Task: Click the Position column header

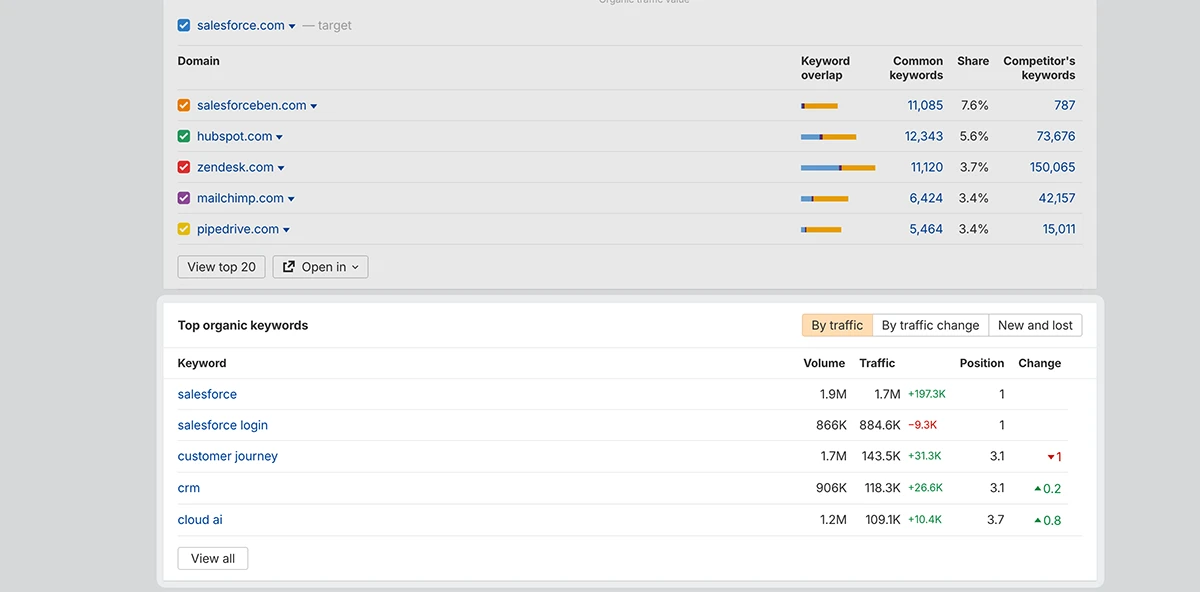Action: click(982, 363)
